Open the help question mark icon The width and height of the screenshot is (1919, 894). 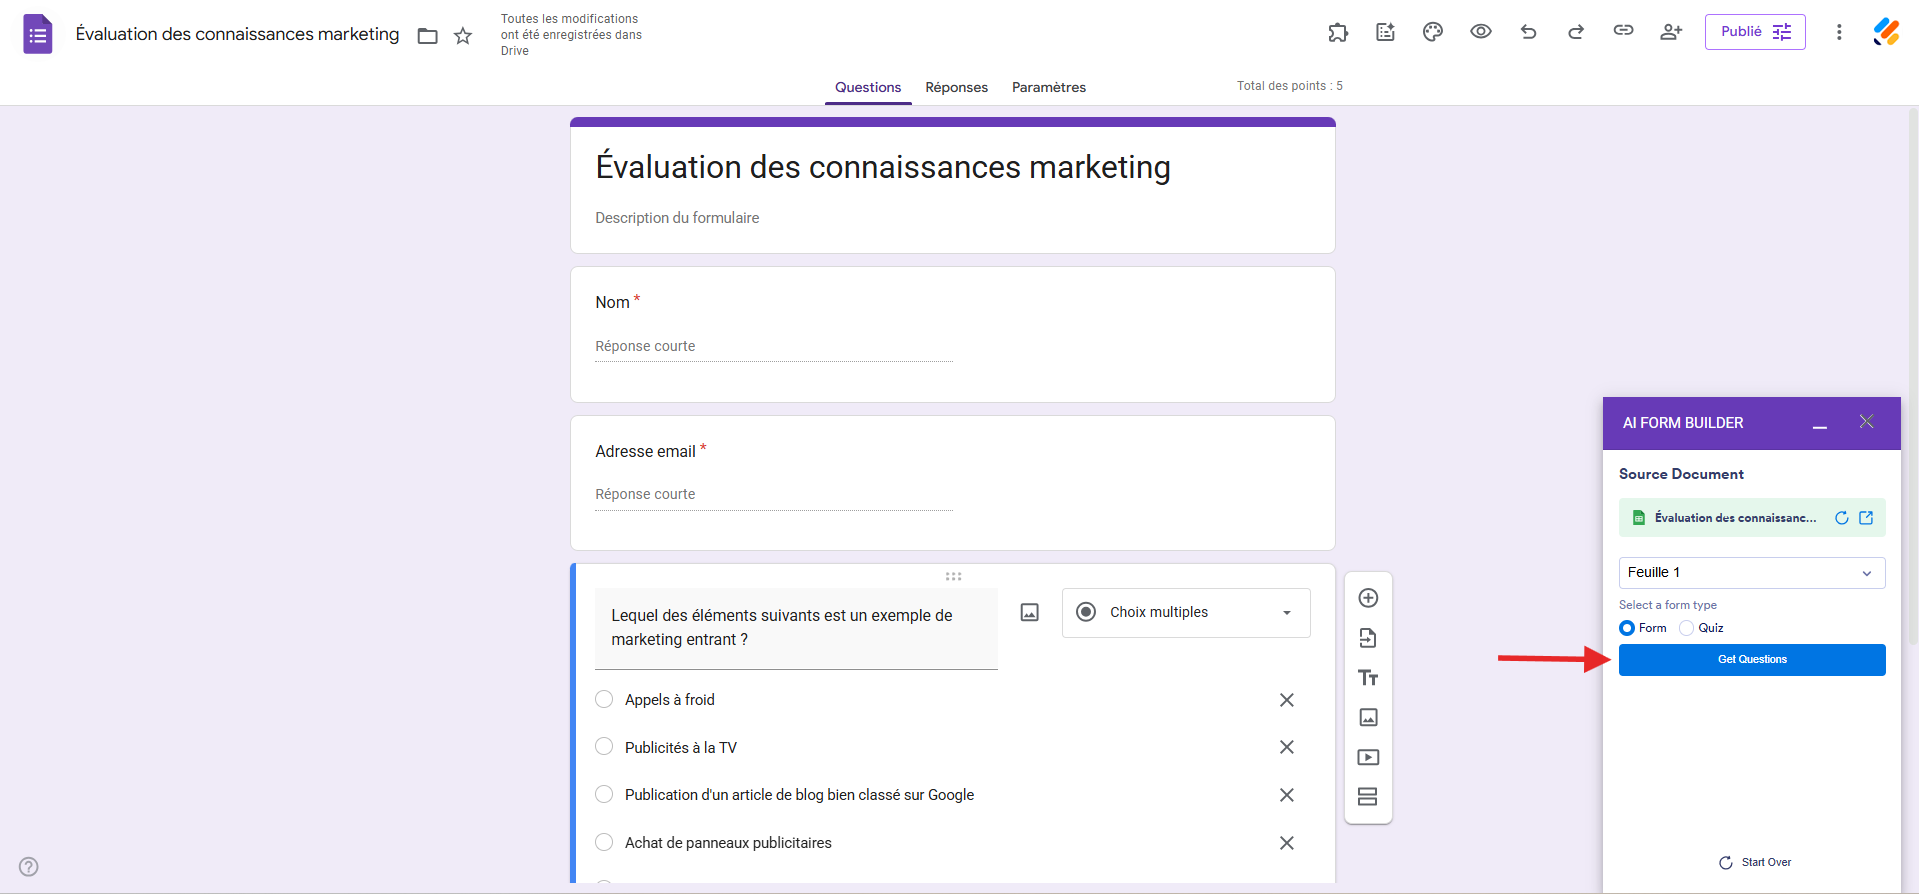29,867
